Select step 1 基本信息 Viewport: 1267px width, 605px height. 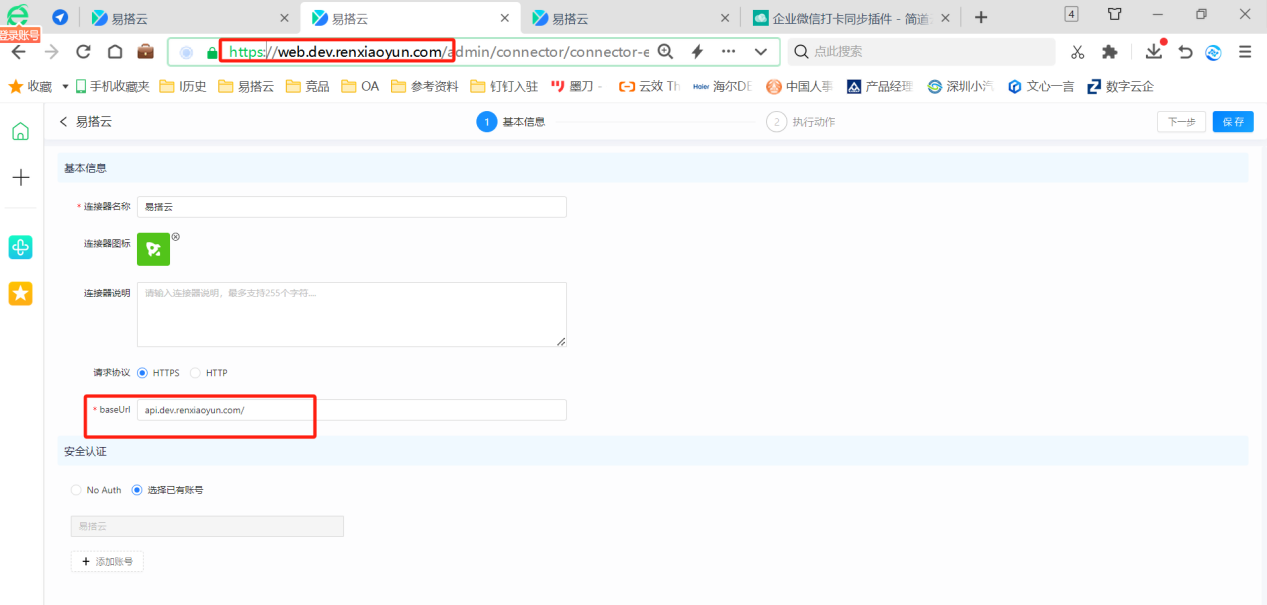511,122
